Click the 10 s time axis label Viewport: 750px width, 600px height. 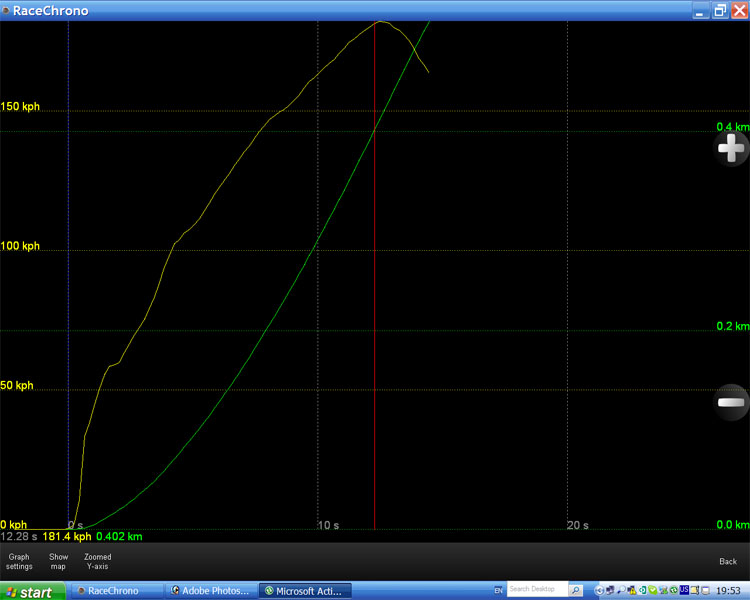point(329,525)
